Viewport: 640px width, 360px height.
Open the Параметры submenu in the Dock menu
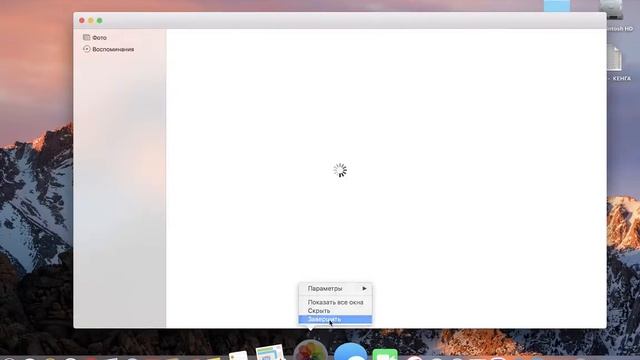(335, 289)
